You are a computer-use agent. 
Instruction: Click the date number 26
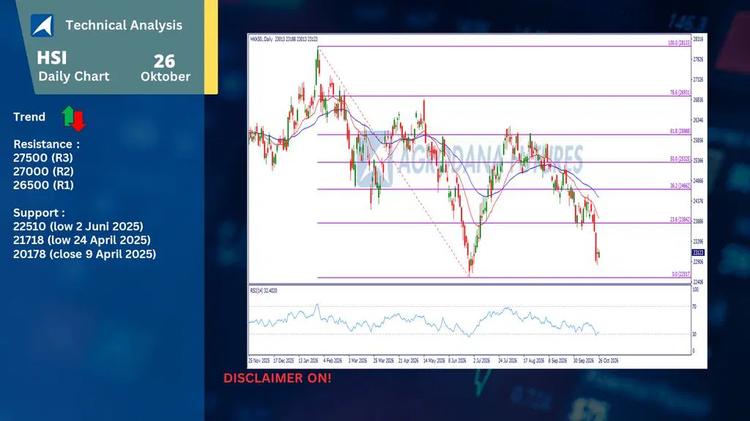pyautogui.click(x=164, y=61)
